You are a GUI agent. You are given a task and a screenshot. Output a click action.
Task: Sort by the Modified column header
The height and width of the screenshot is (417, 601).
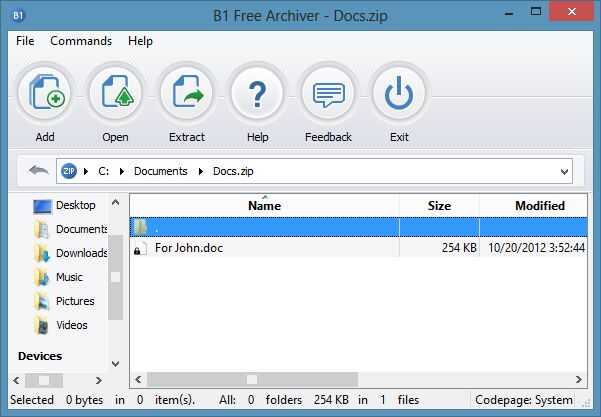(533, 206)
